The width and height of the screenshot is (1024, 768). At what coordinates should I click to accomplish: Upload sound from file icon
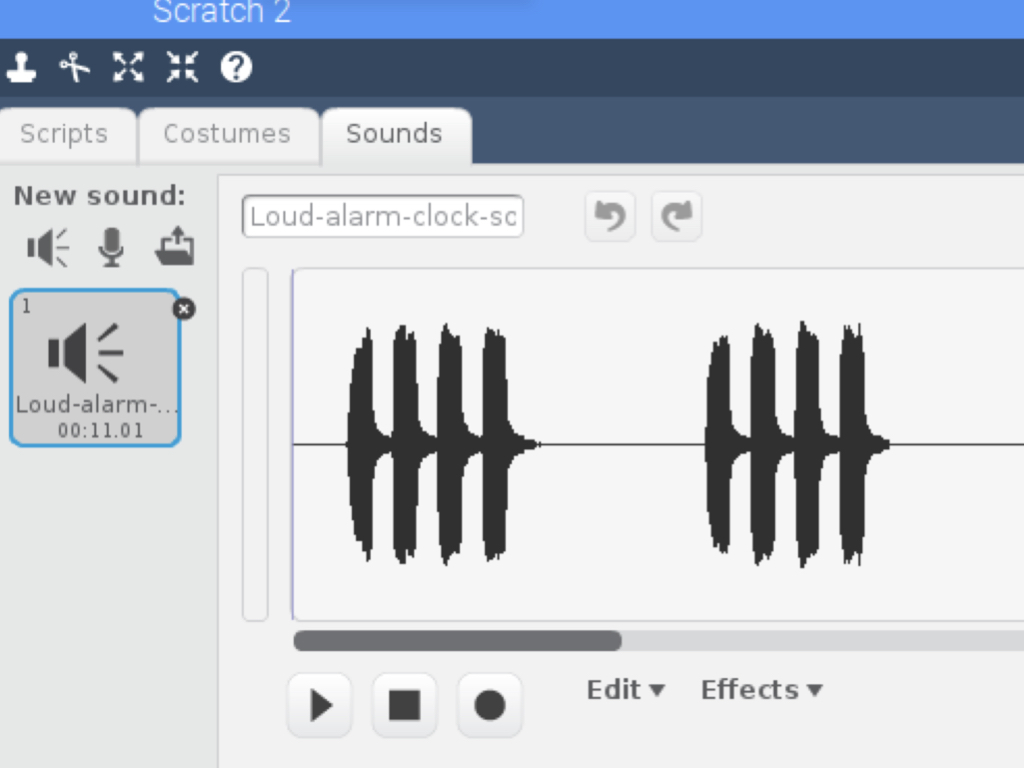pos(175,246)
